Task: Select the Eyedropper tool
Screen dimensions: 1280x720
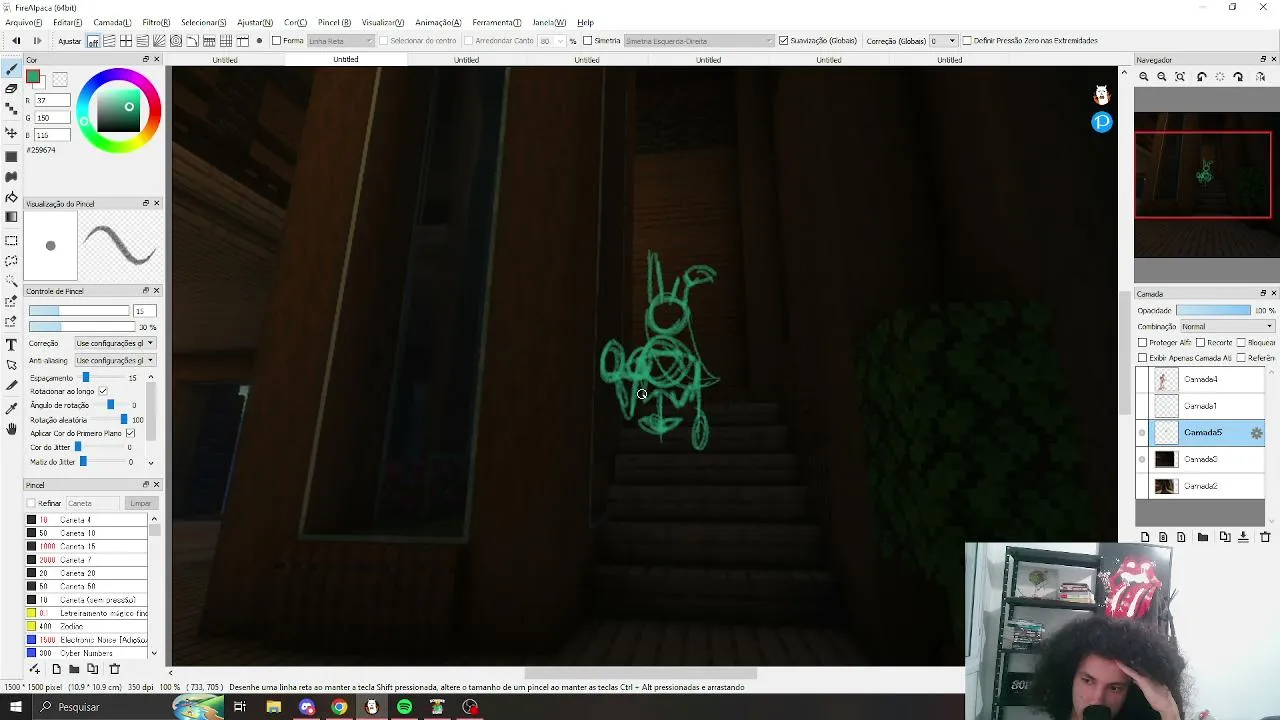Action: 11,409
